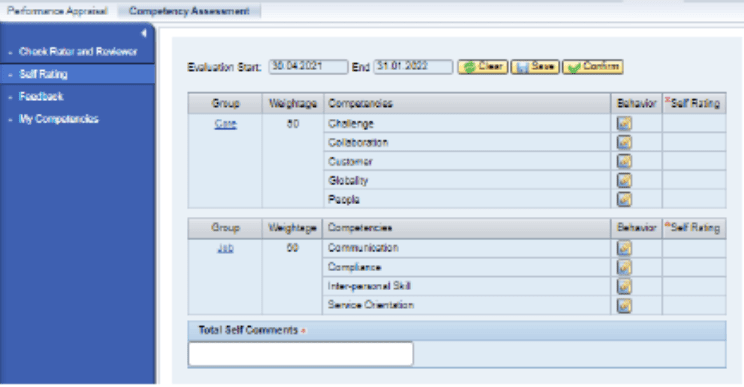Select the Service Orientation text
Image resolution: width=744 pixels, height=387 pixels.
click(x=371, y=305)
